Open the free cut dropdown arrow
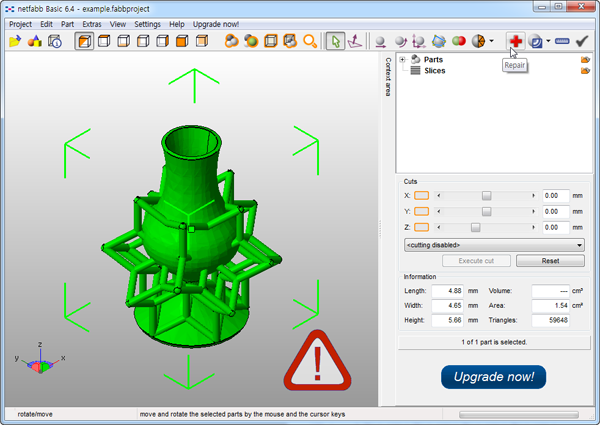 [492, 41]
